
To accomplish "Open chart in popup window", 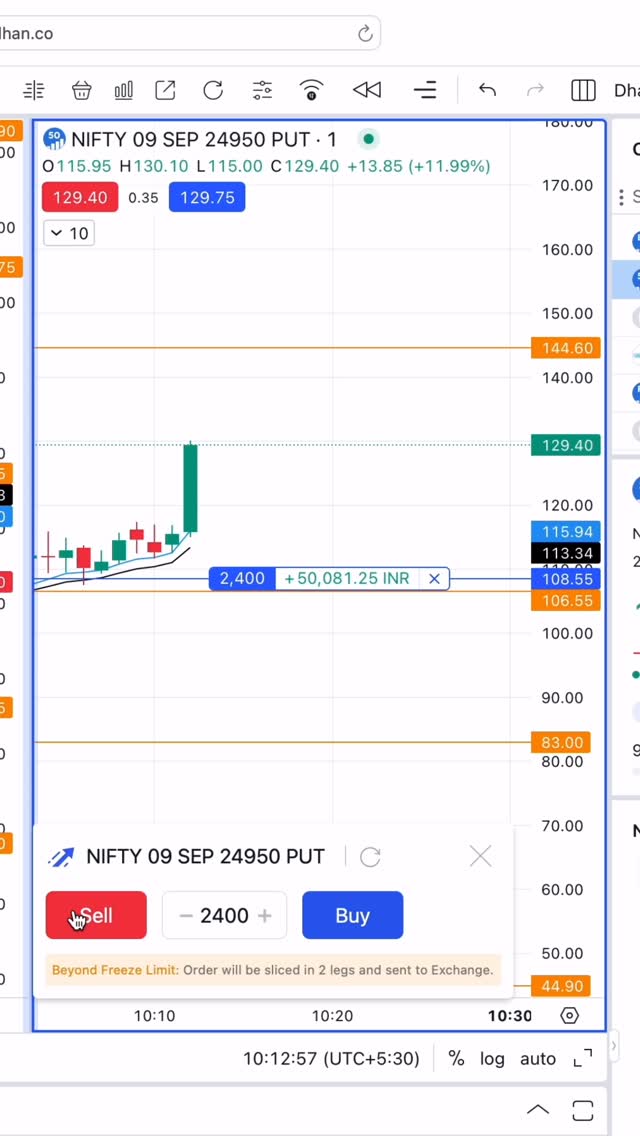I will pyautogui.click(x=165, y=91).
